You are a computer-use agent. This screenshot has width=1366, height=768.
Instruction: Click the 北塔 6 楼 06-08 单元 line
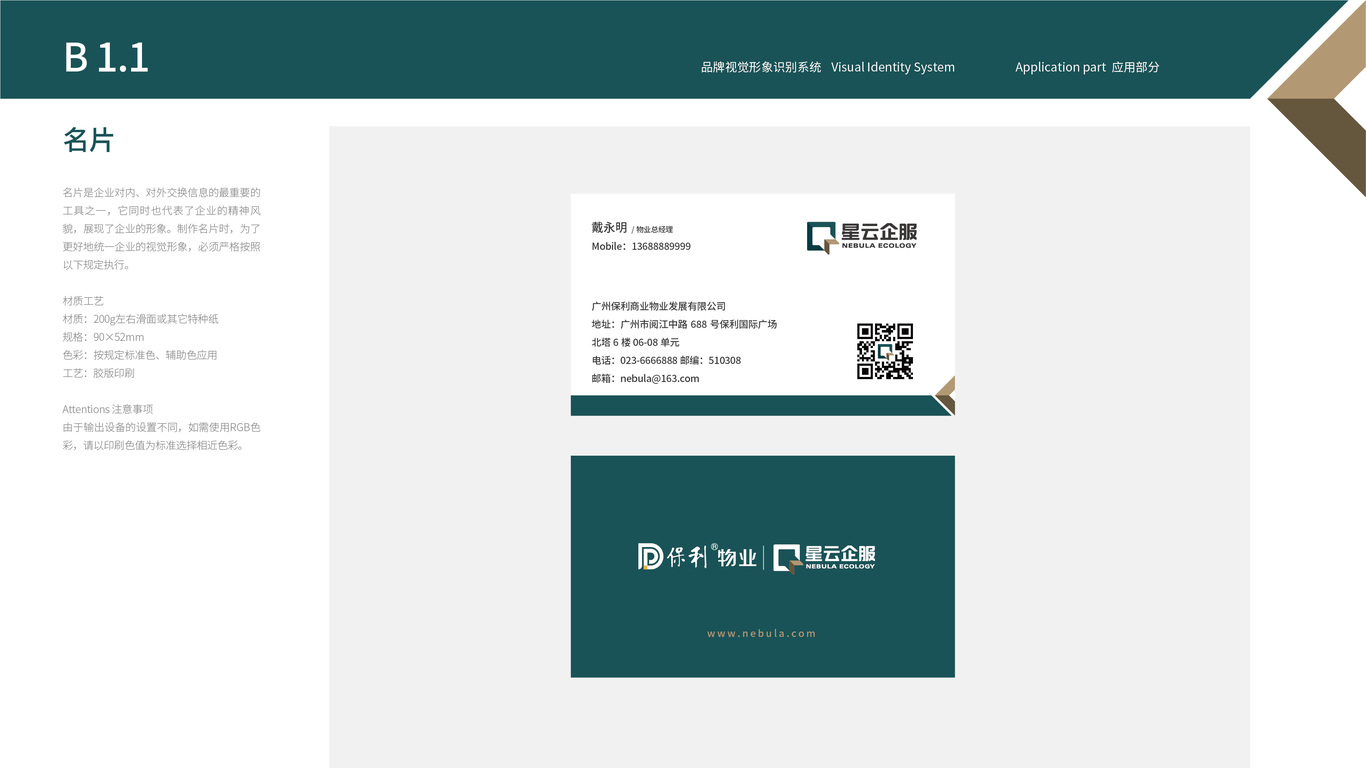click(x=635, y=342)
